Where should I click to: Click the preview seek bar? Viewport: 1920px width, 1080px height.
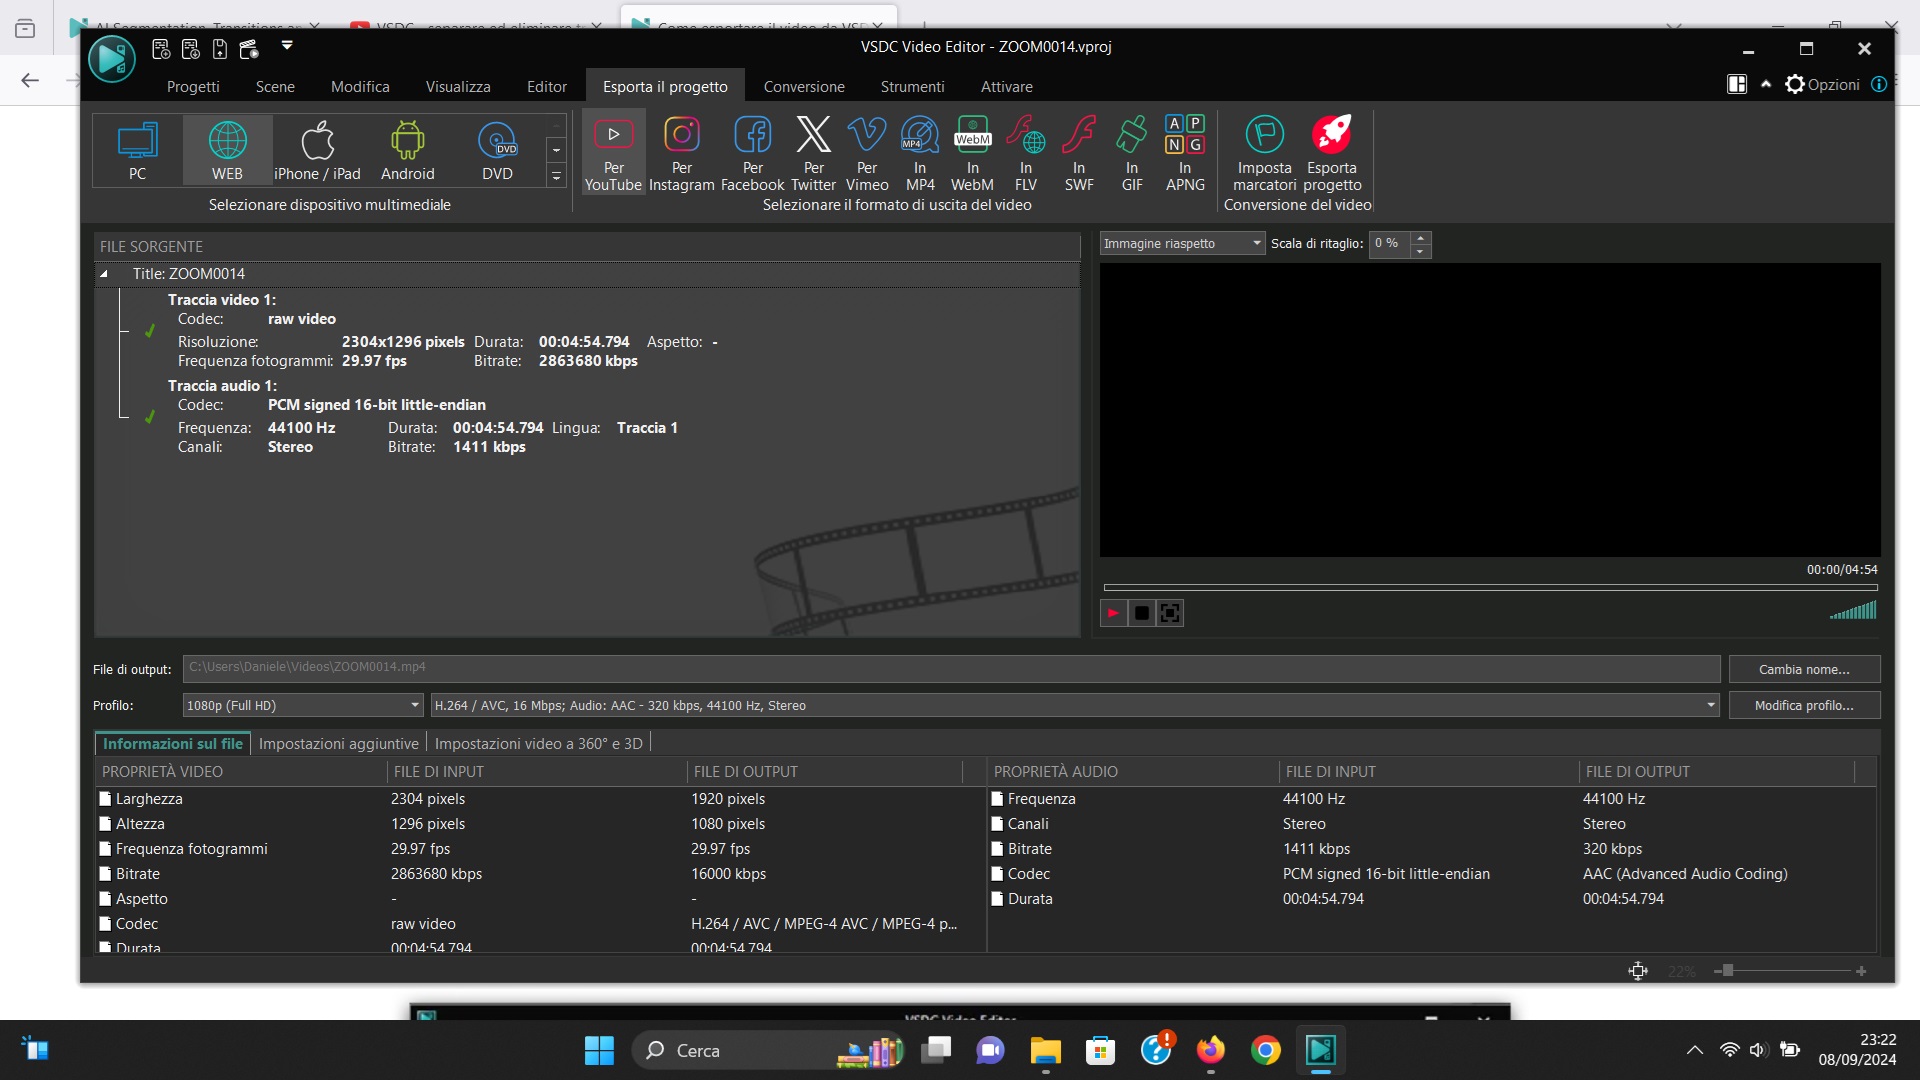(x=1490, y=587)
